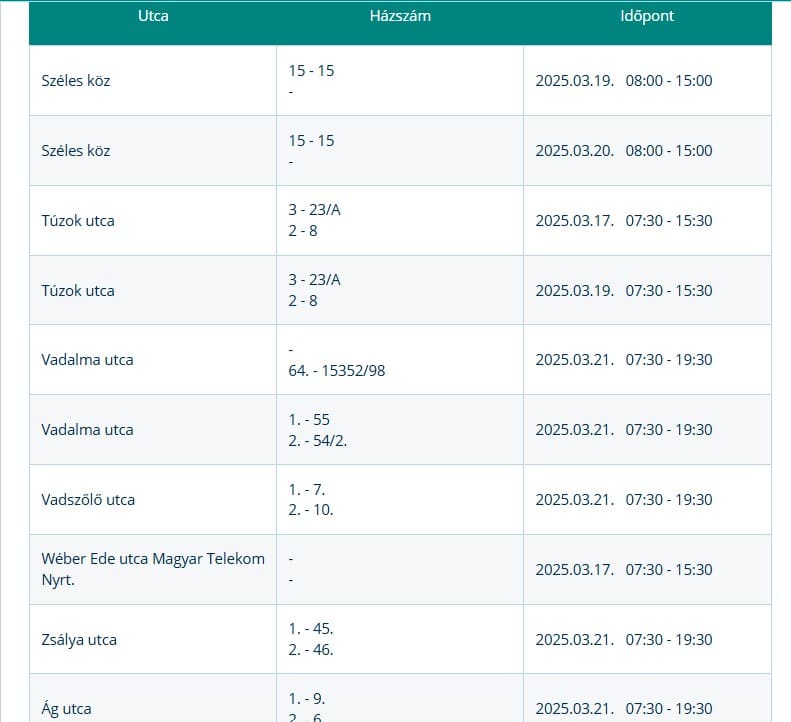
Task: Select the Zsálya utca street name
Action: coord(79,640)
